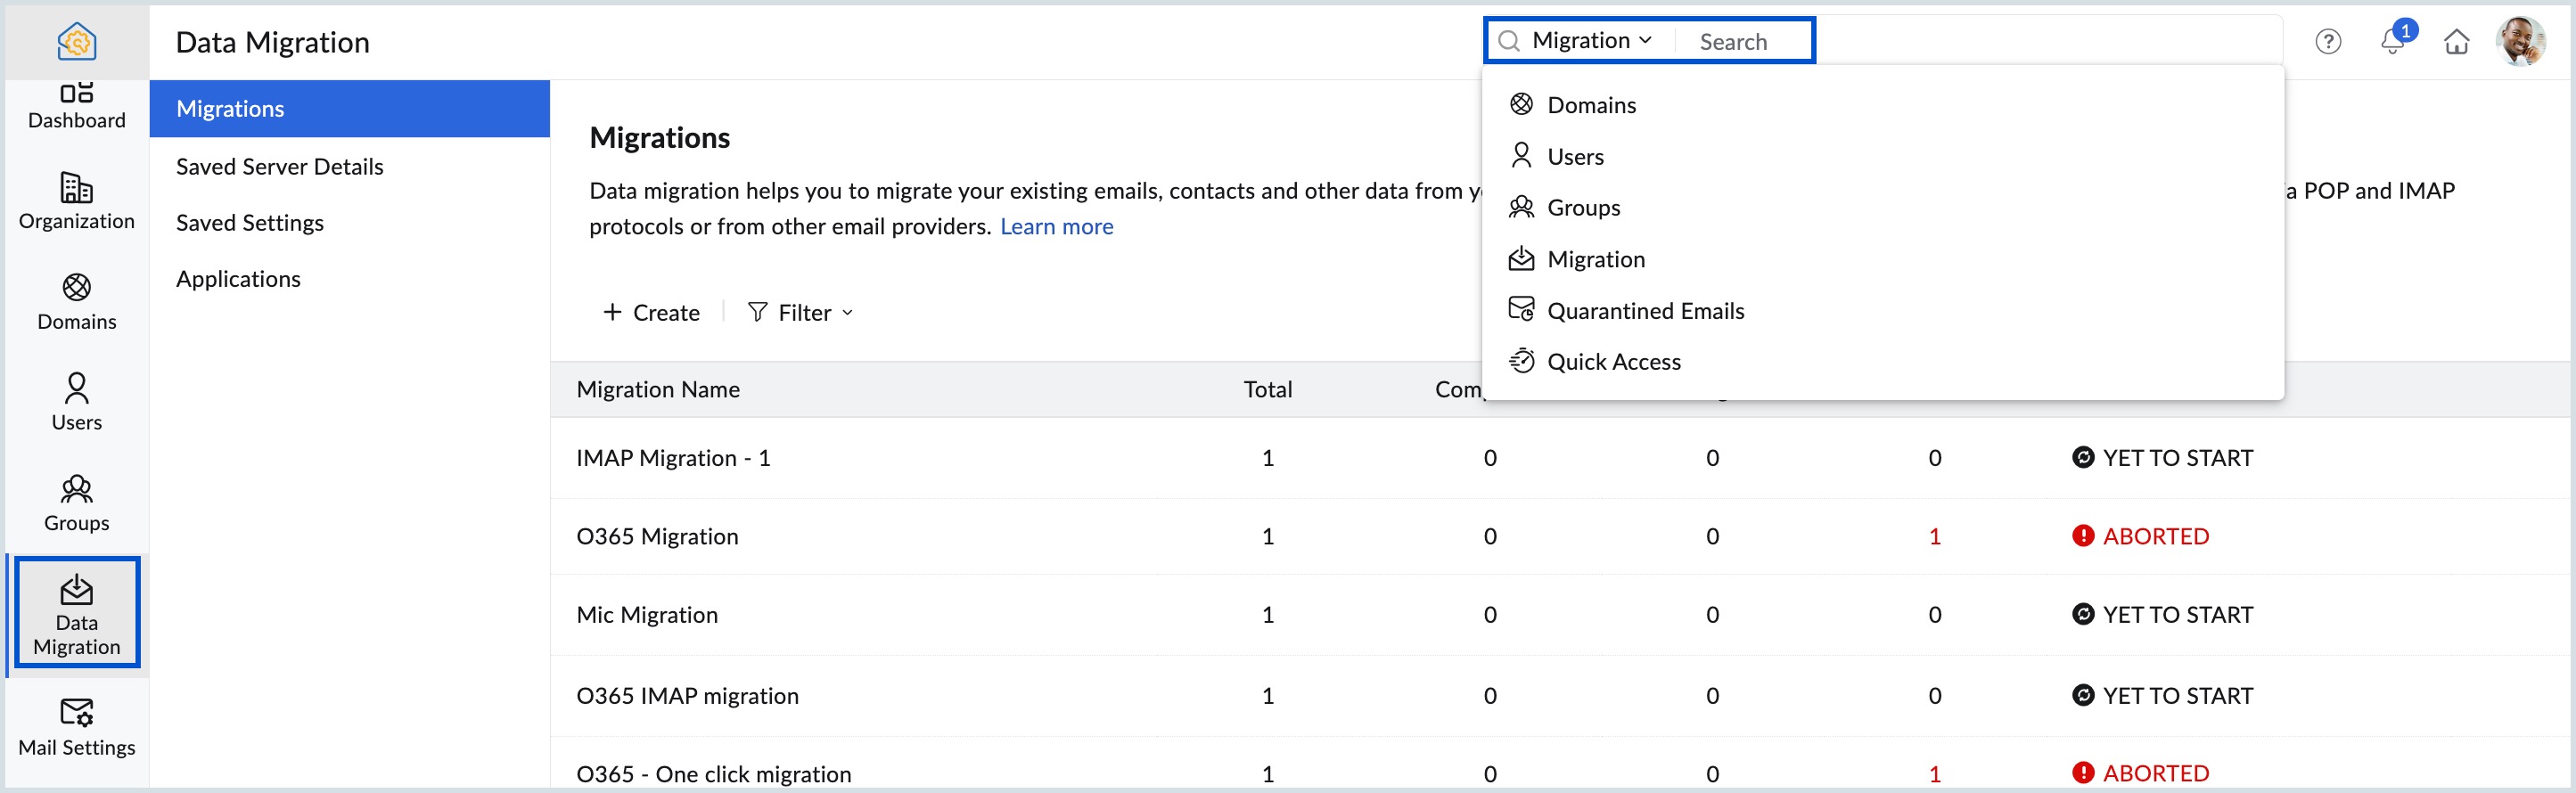Follow the Learn more link
This screenshot has width=2576, height=793.
click(1056, 226)
